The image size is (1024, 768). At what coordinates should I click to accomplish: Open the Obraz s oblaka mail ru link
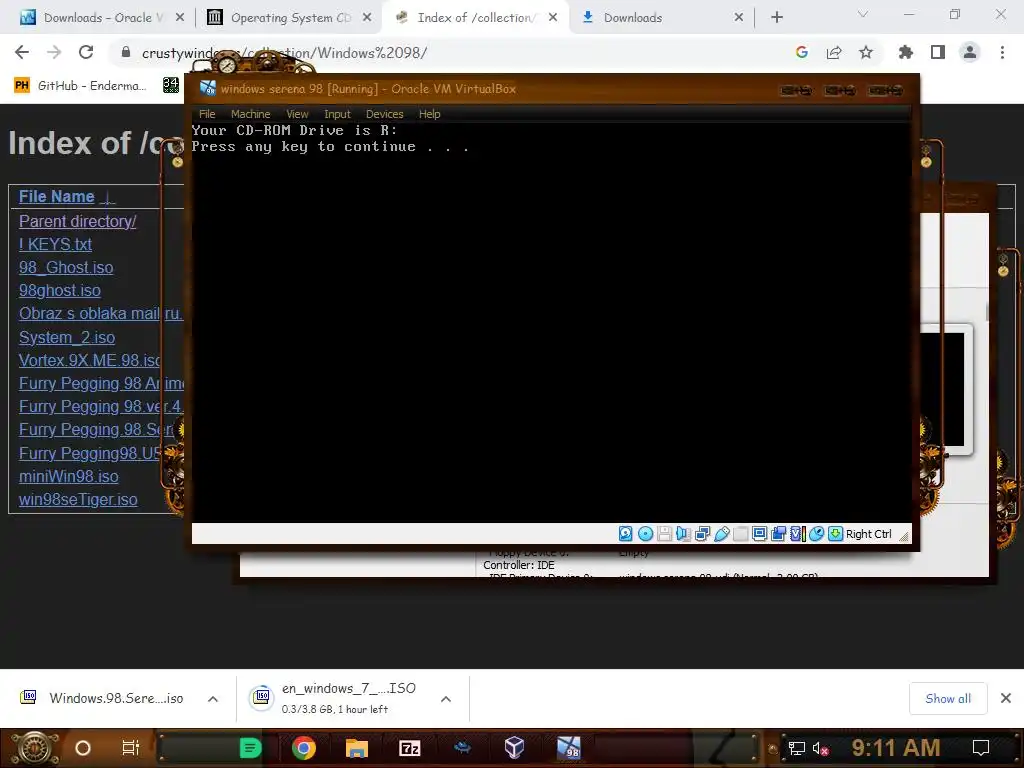[101, 313]
